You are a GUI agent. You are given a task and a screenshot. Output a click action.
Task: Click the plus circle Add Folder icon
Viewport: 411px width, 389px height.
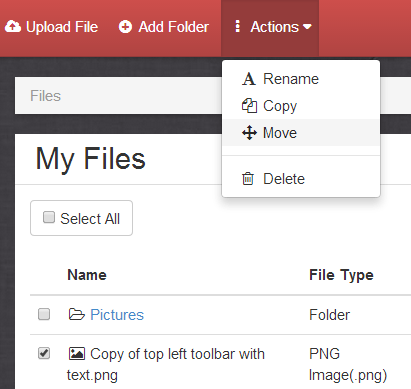[x=125, y=27]
